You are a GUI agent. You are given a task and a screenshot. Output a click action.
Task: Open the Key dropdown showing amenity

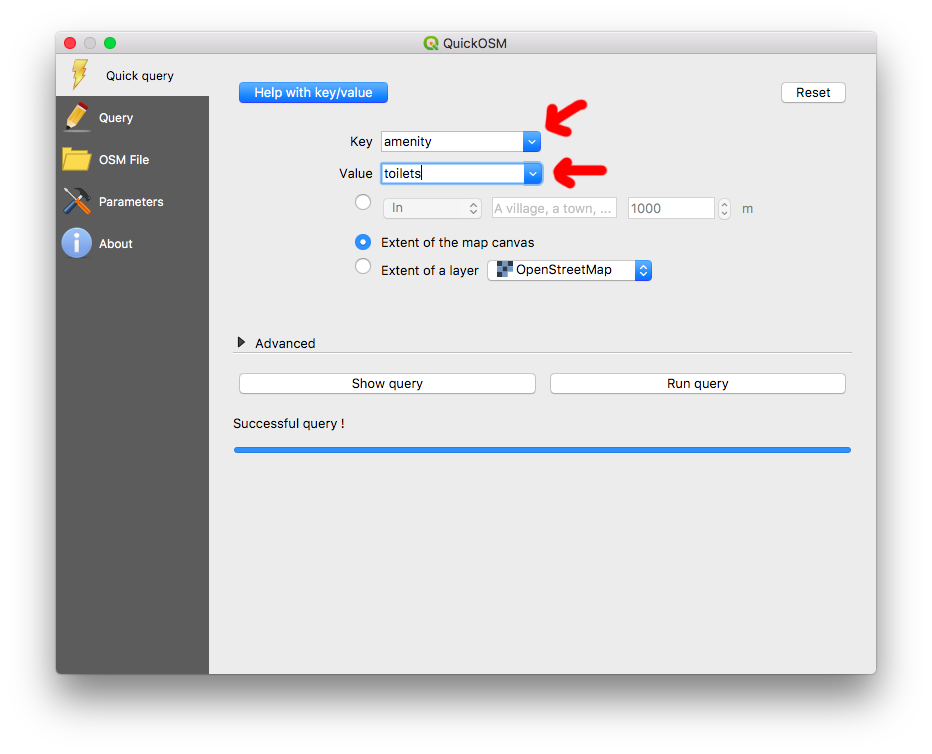tap(531, 141)
